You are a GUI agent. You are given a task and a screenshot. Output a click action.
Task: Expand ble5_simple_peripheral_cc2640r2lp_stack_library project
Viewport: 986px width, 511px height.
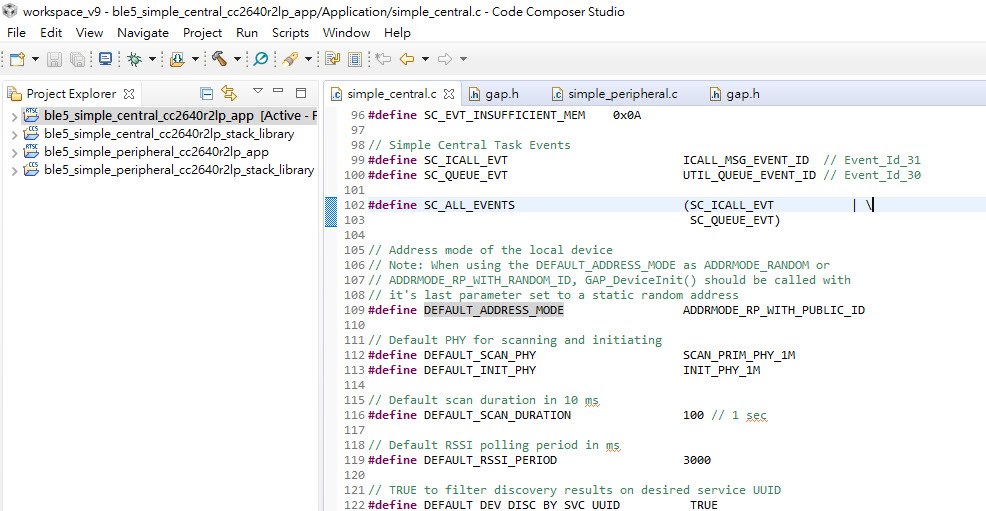point(14,170)
